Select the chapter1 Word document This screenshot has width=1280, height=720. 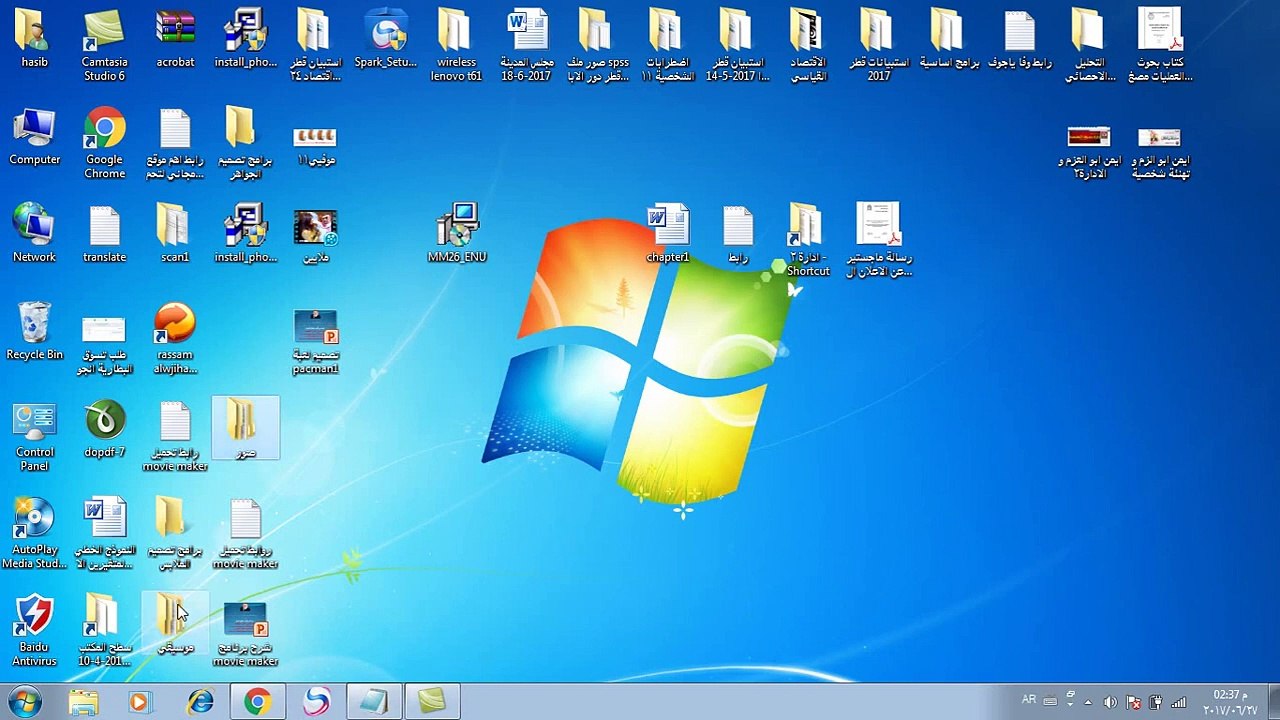[667, 233]
